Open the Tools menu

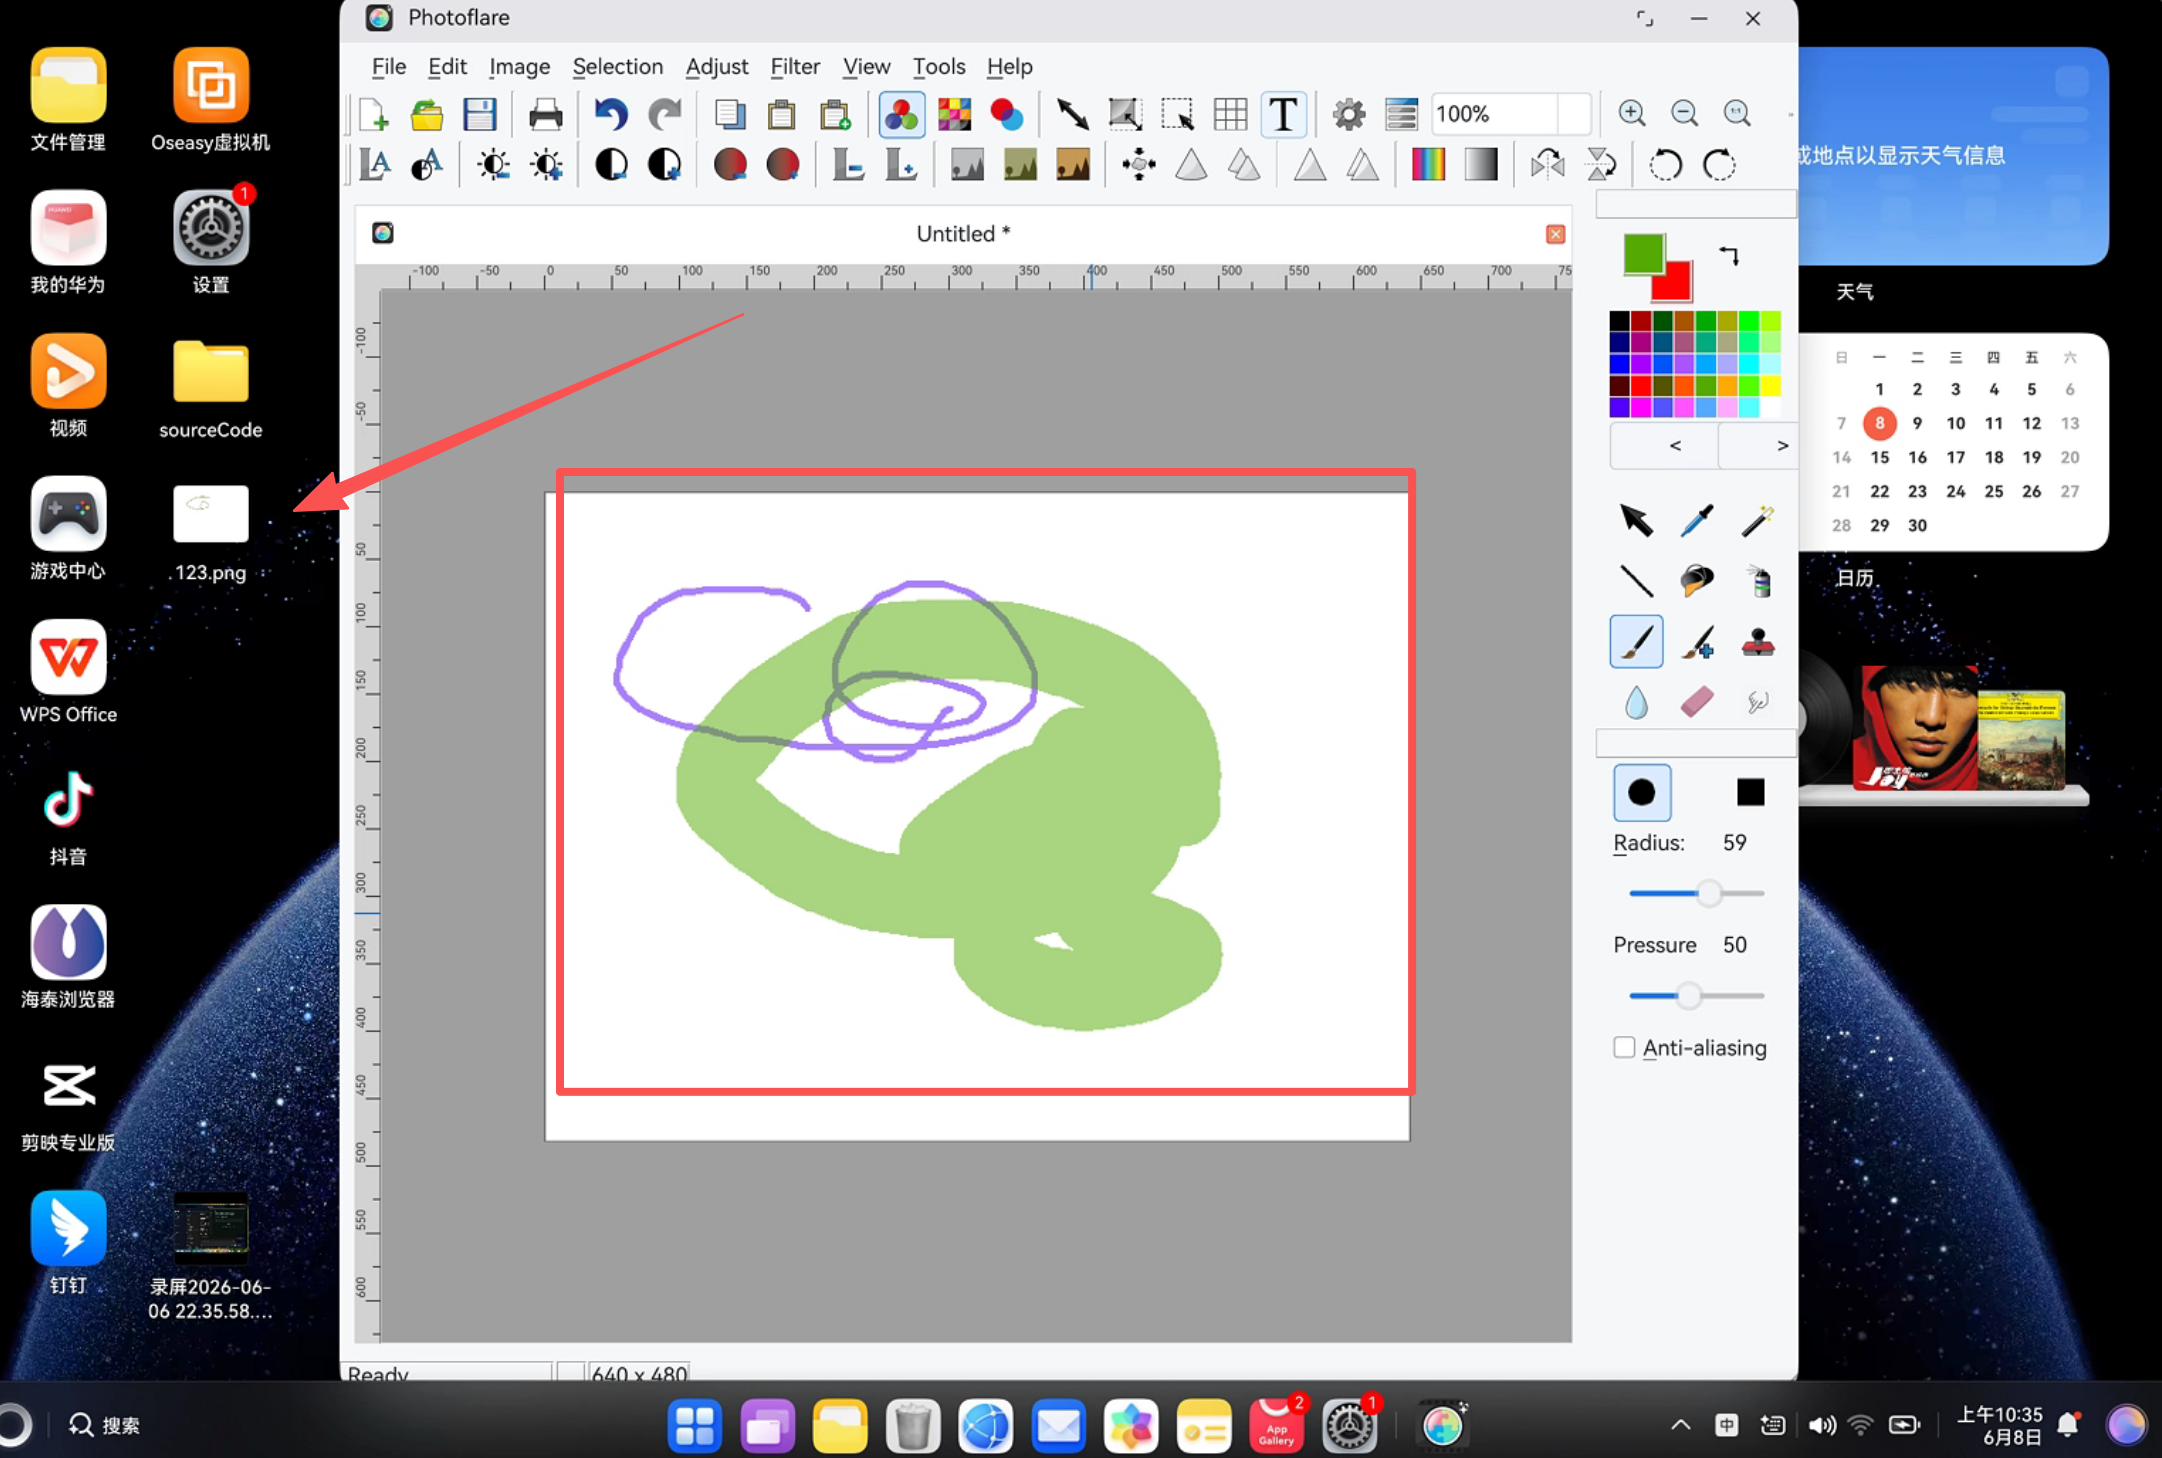[x=939, y=67]
